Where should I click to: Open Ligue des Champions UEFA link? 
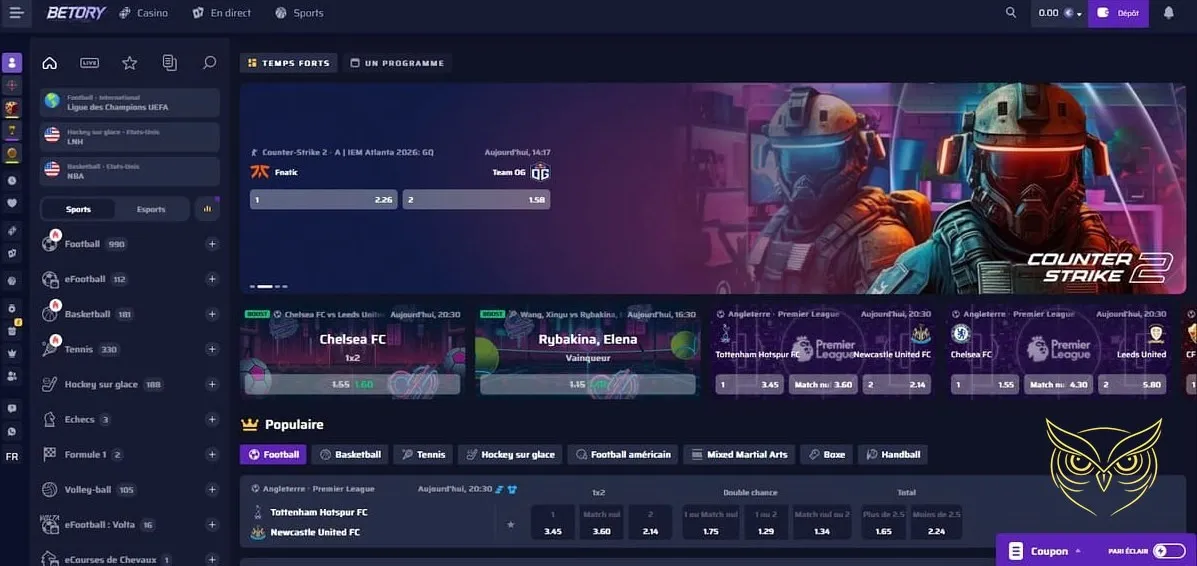point(130,102)
